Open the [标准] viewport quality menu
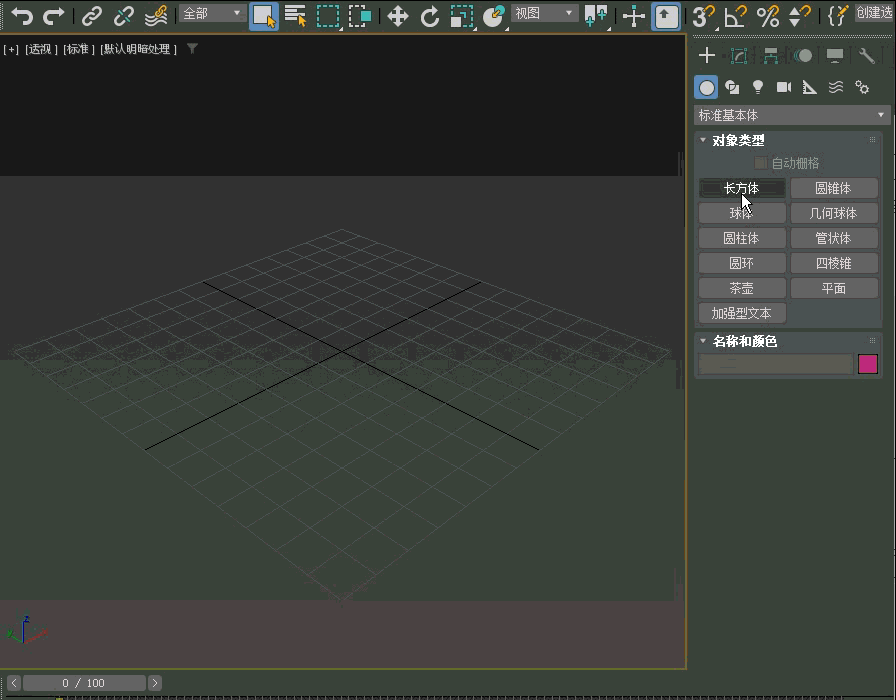 click(x=79, y=50)
